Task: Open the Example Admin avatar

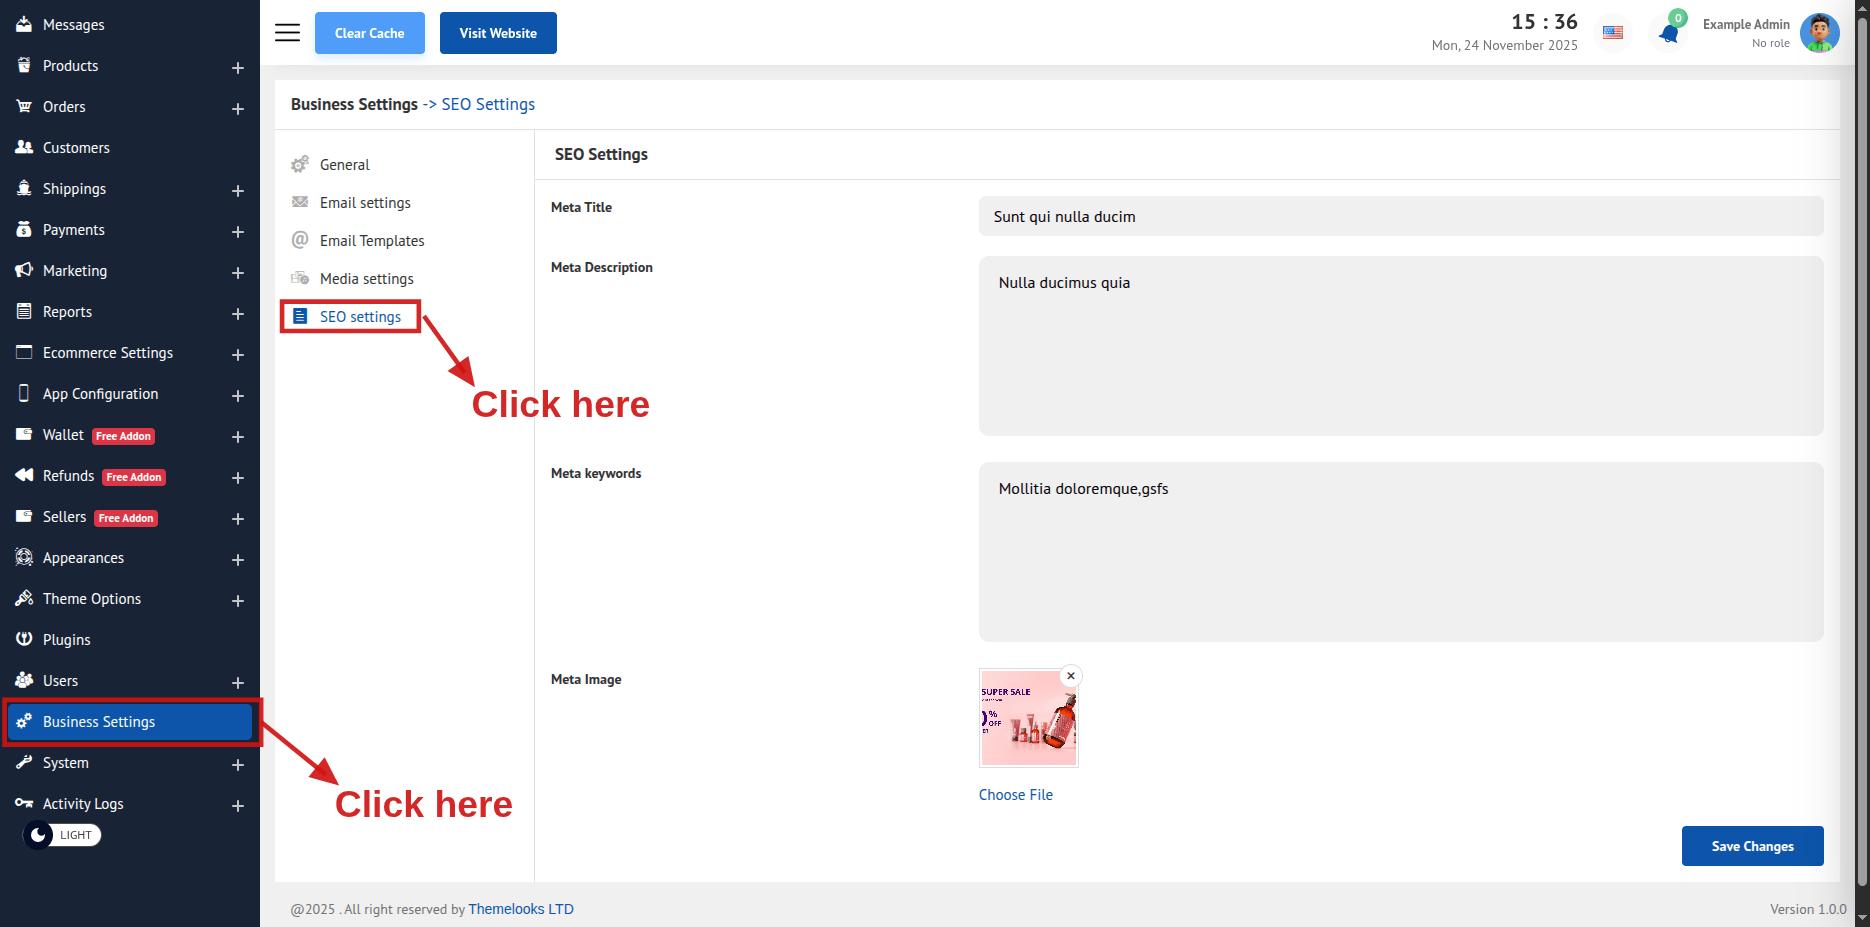Action: tap(1818, 33)
